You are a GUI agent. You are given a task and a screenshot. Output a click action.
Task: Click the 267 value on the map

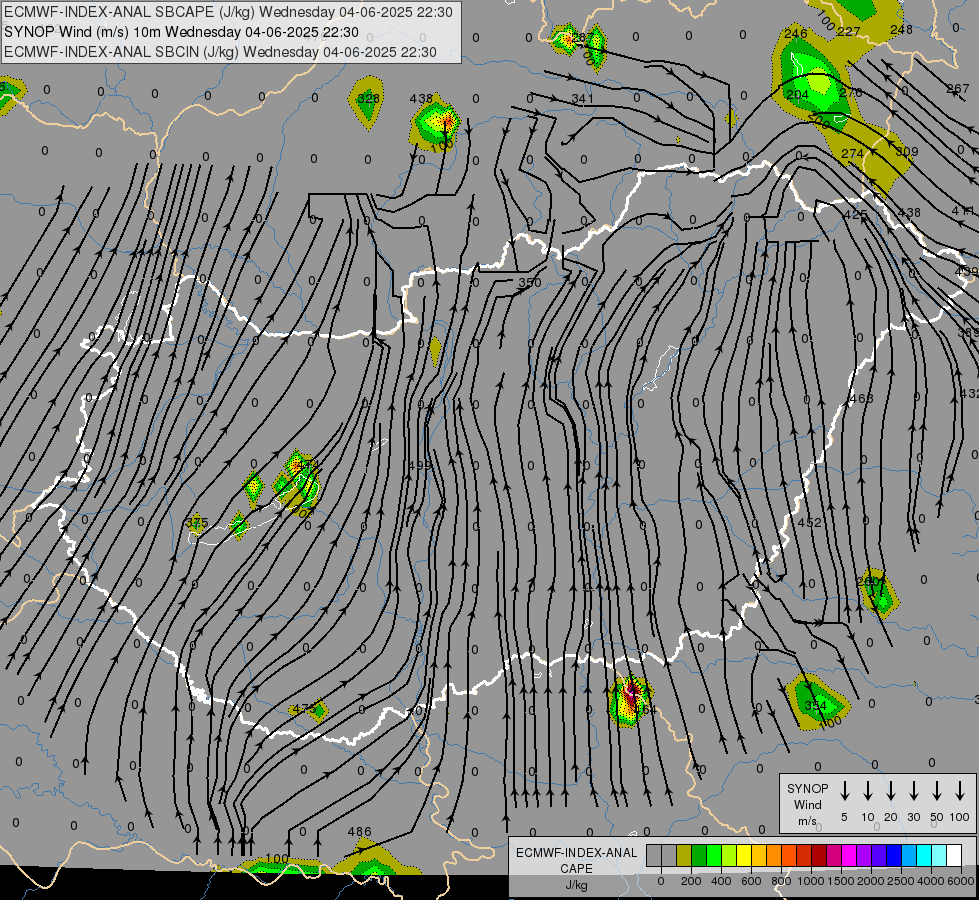(957, 89)
